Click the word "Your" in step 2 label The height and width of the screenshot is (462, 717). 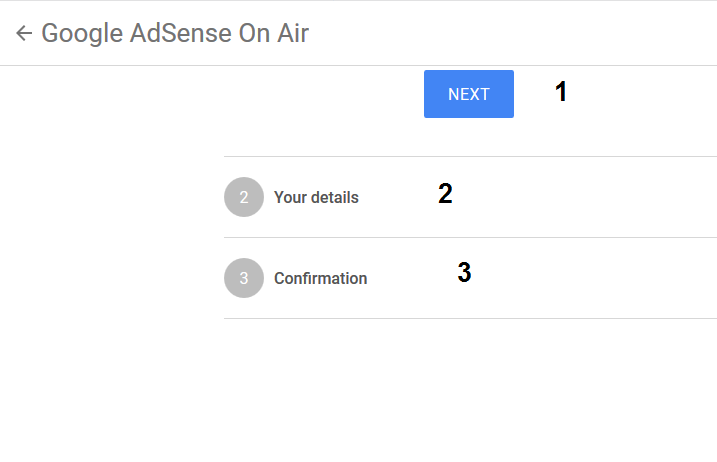point(290,197)
